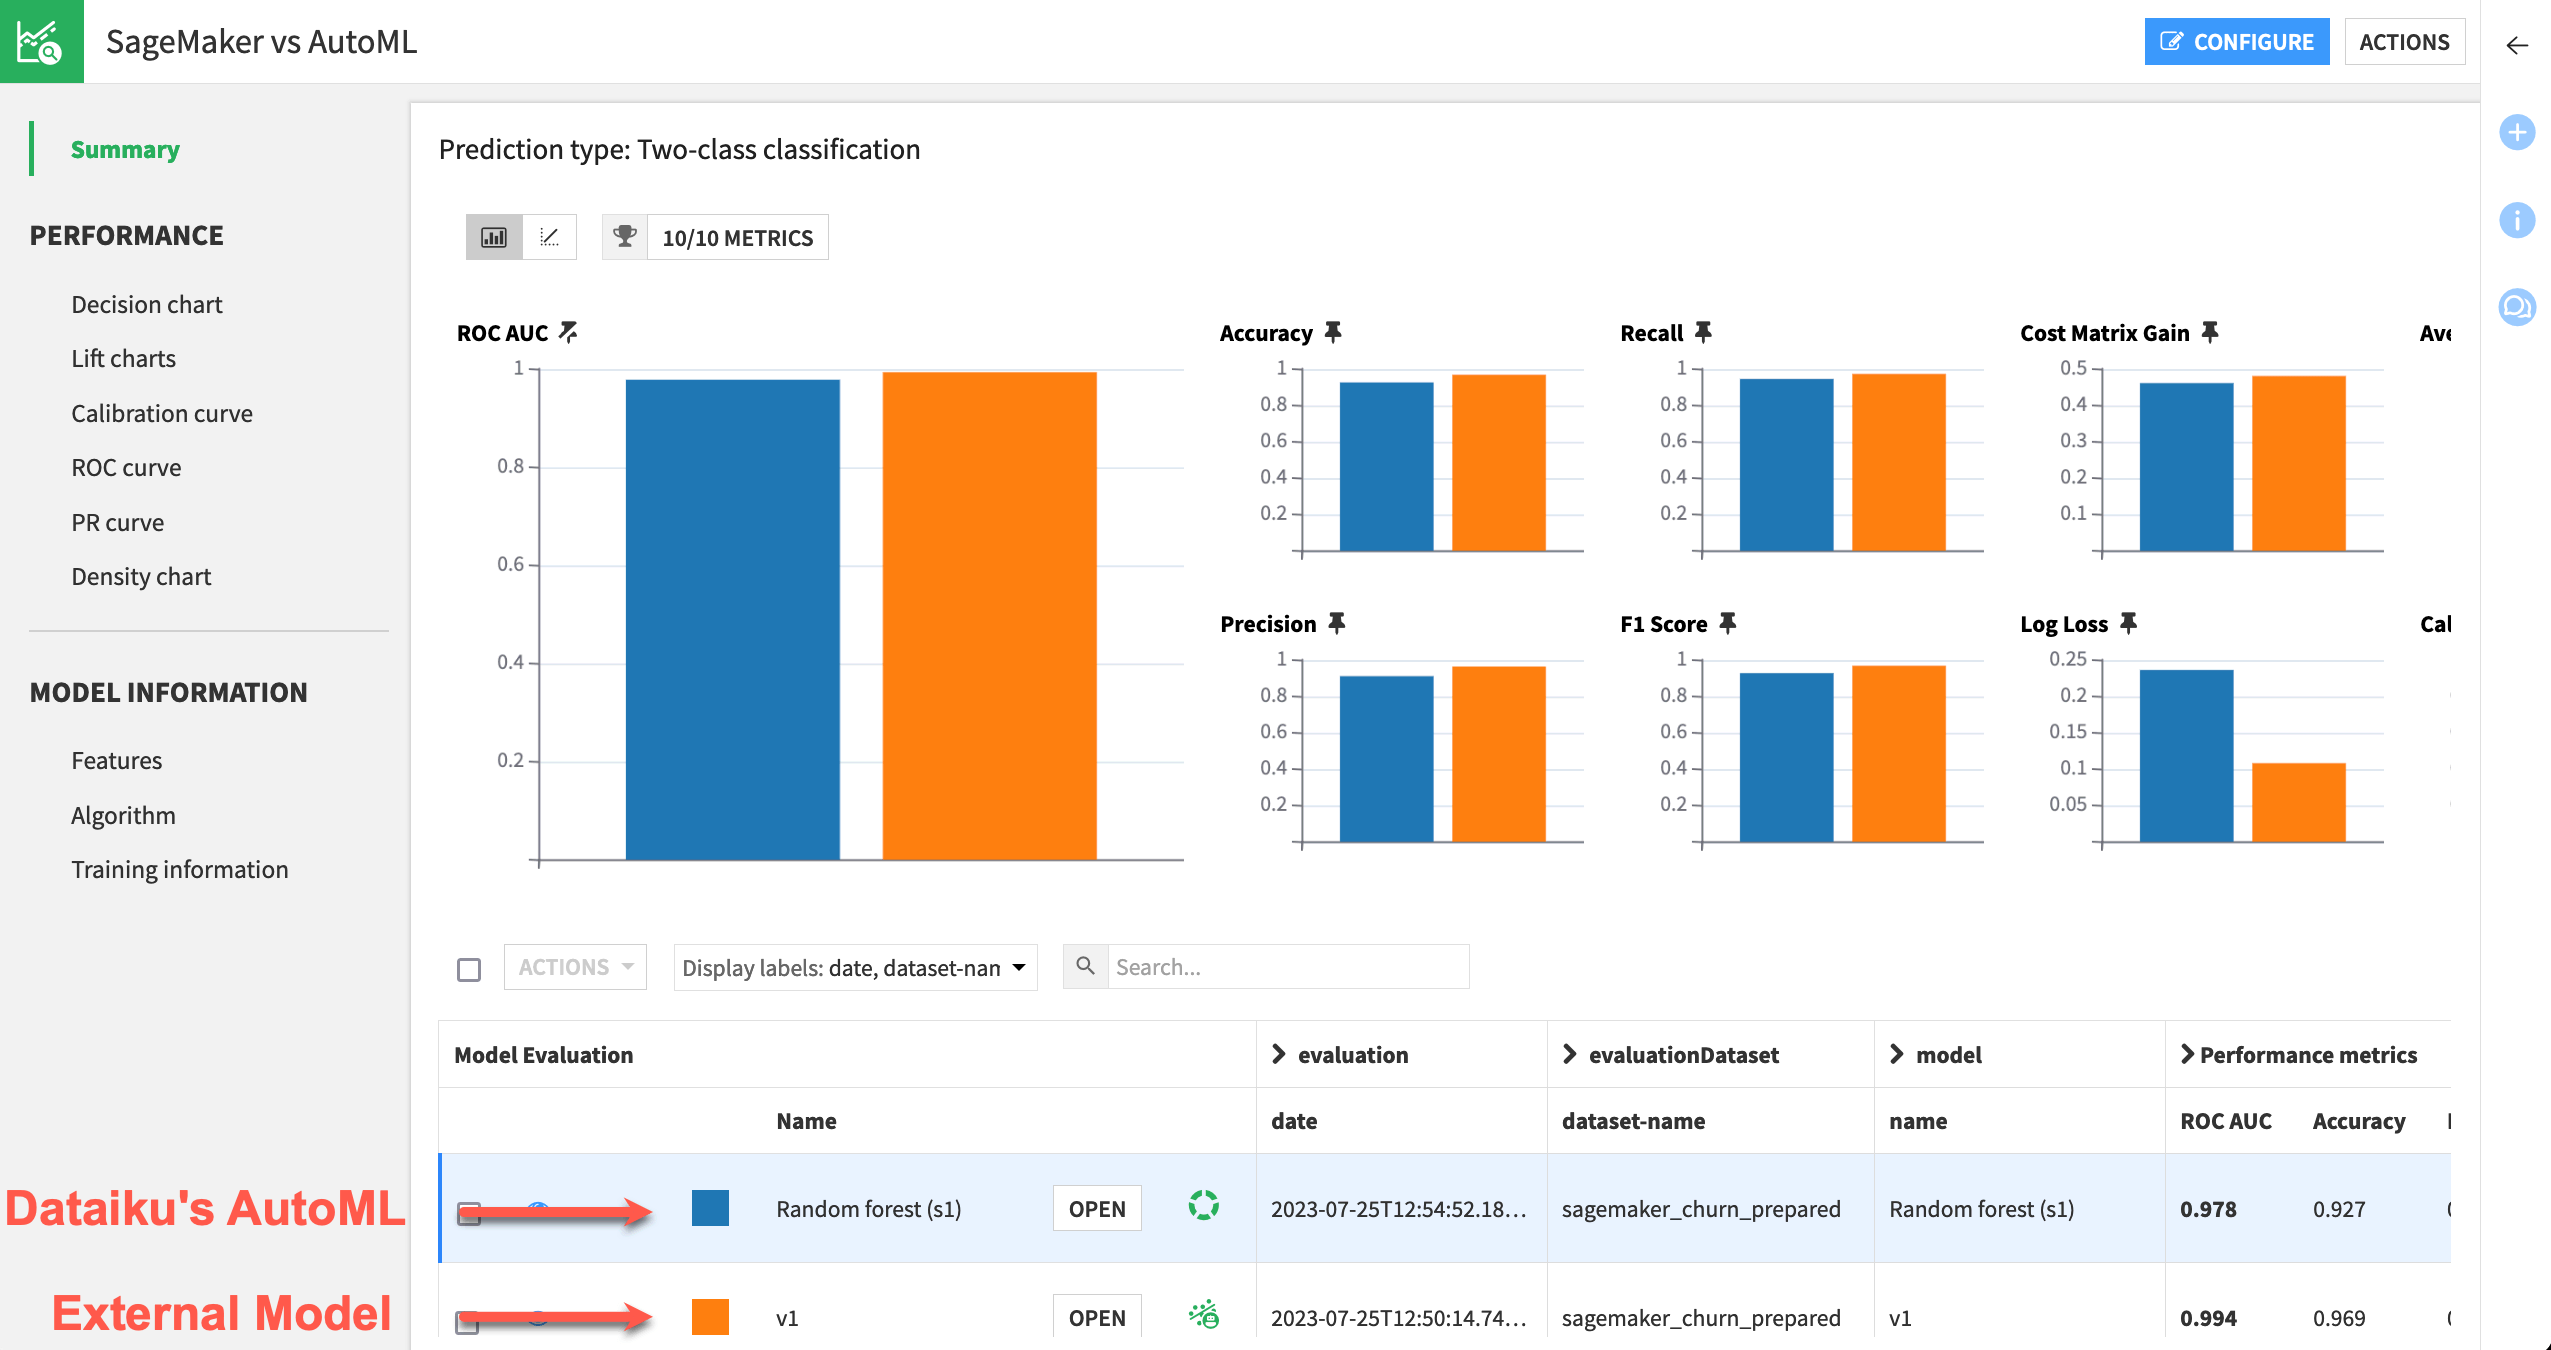Navigate to ROC curve section
The width and height of the screenshot is (2551, 1350).
127,466
